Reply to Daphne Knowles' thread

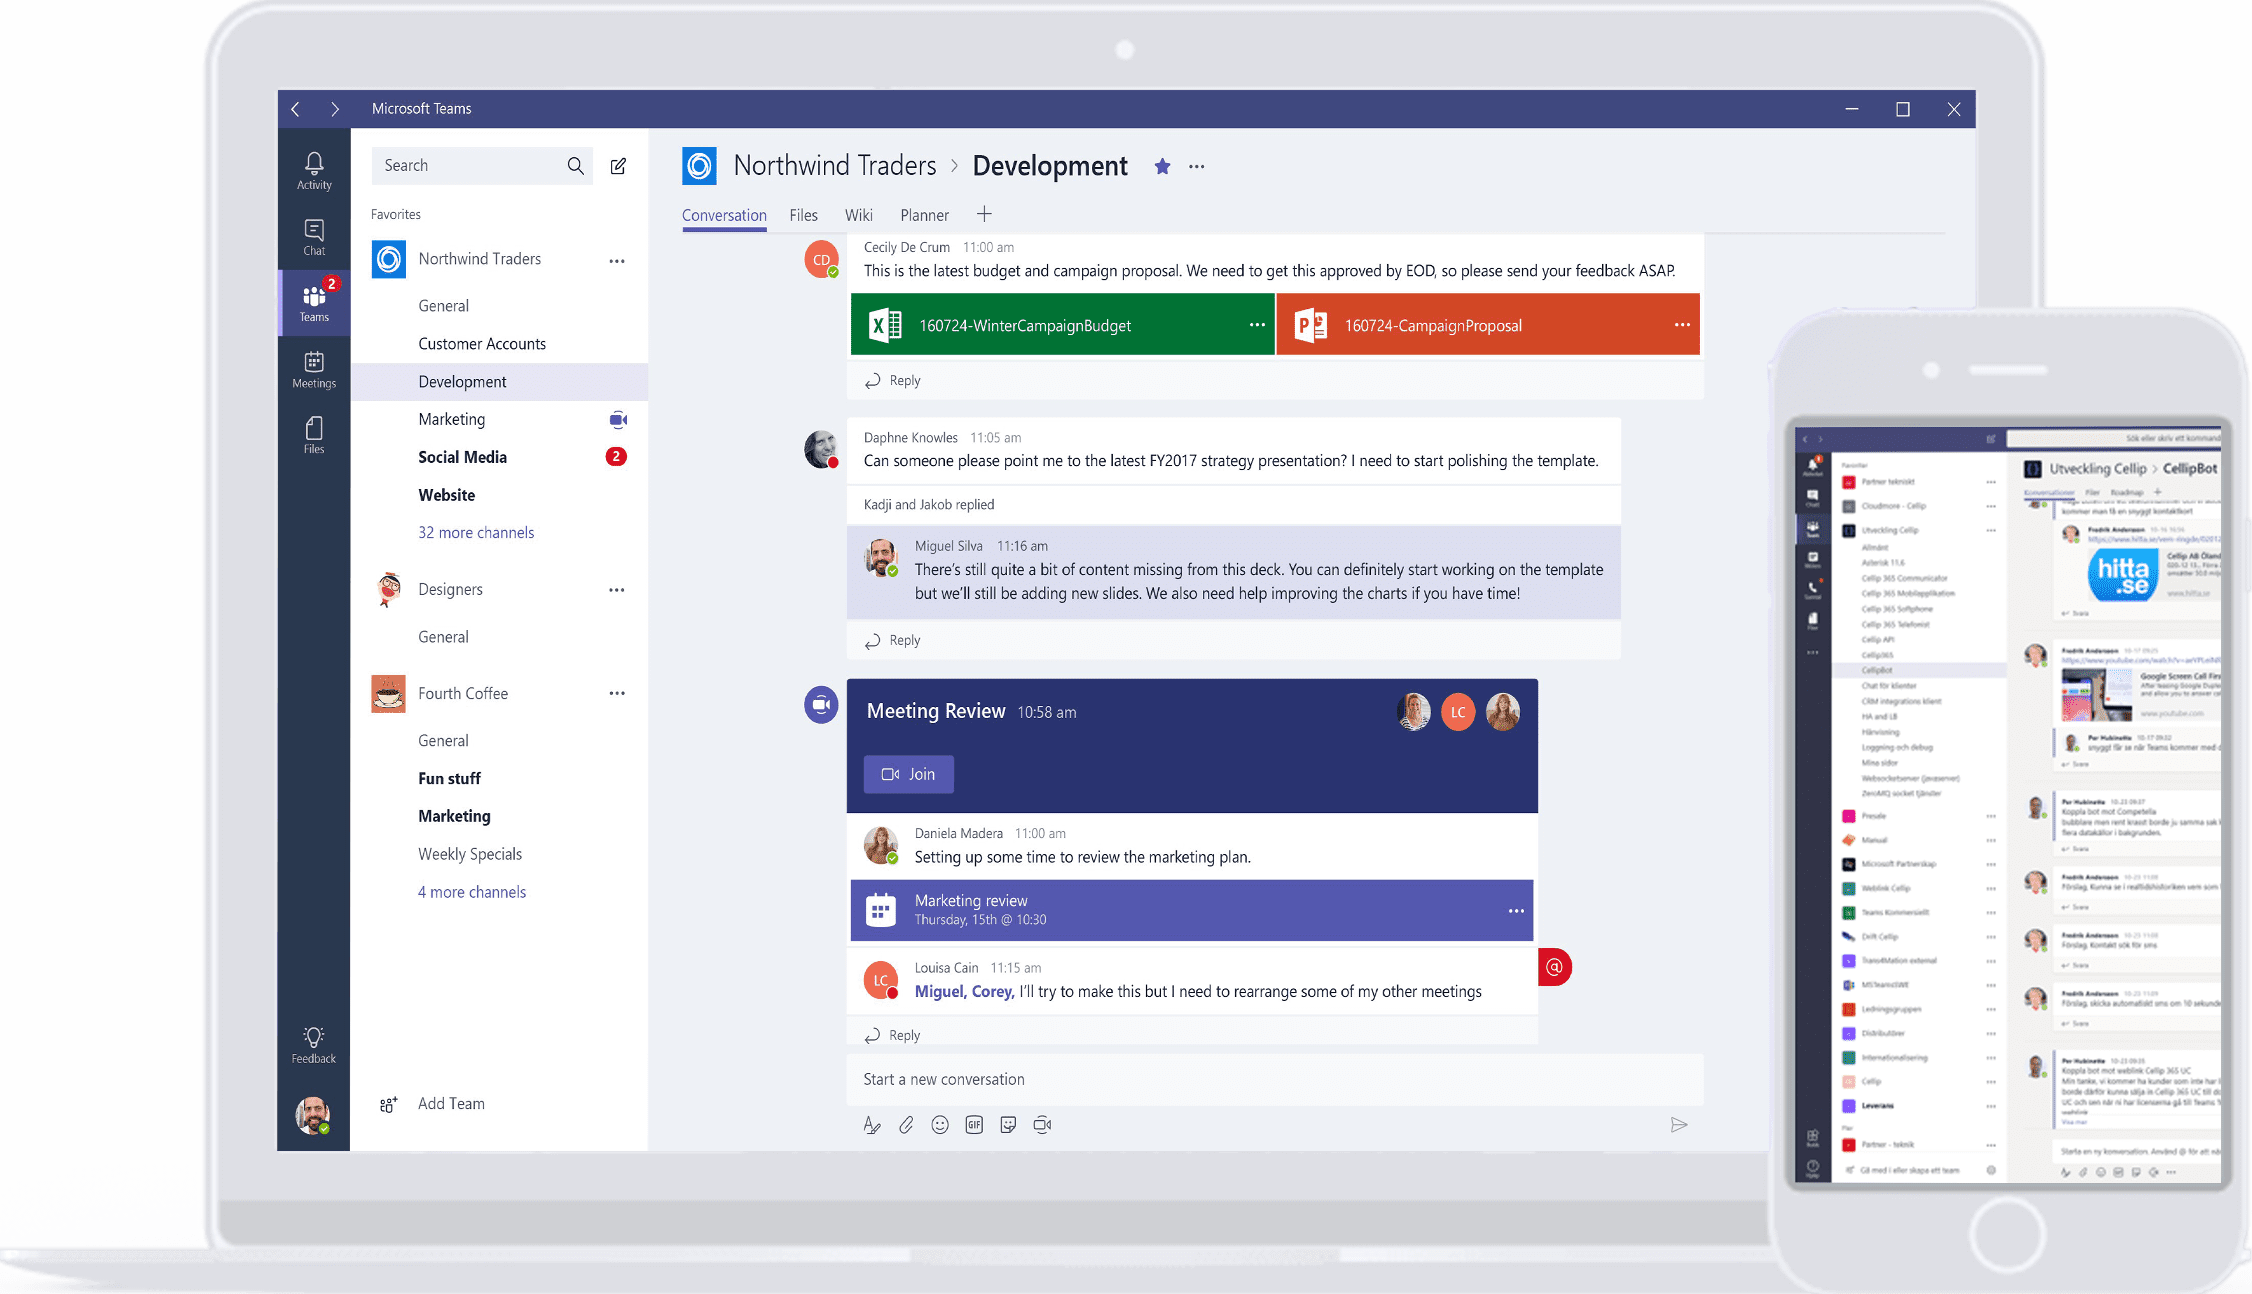893,641
